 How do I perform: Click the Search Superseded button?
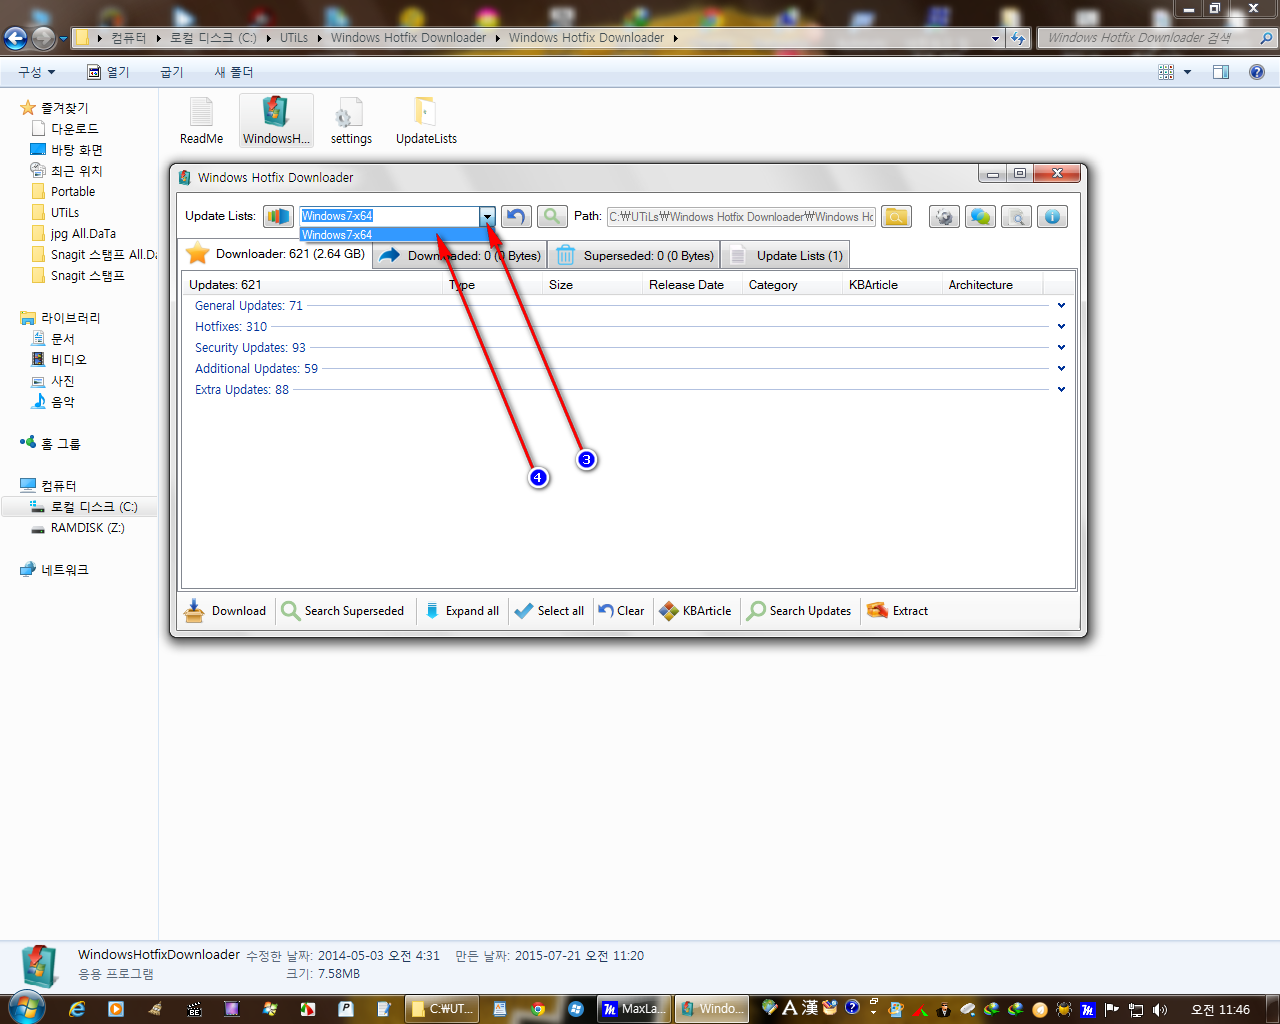click(344, 611)
